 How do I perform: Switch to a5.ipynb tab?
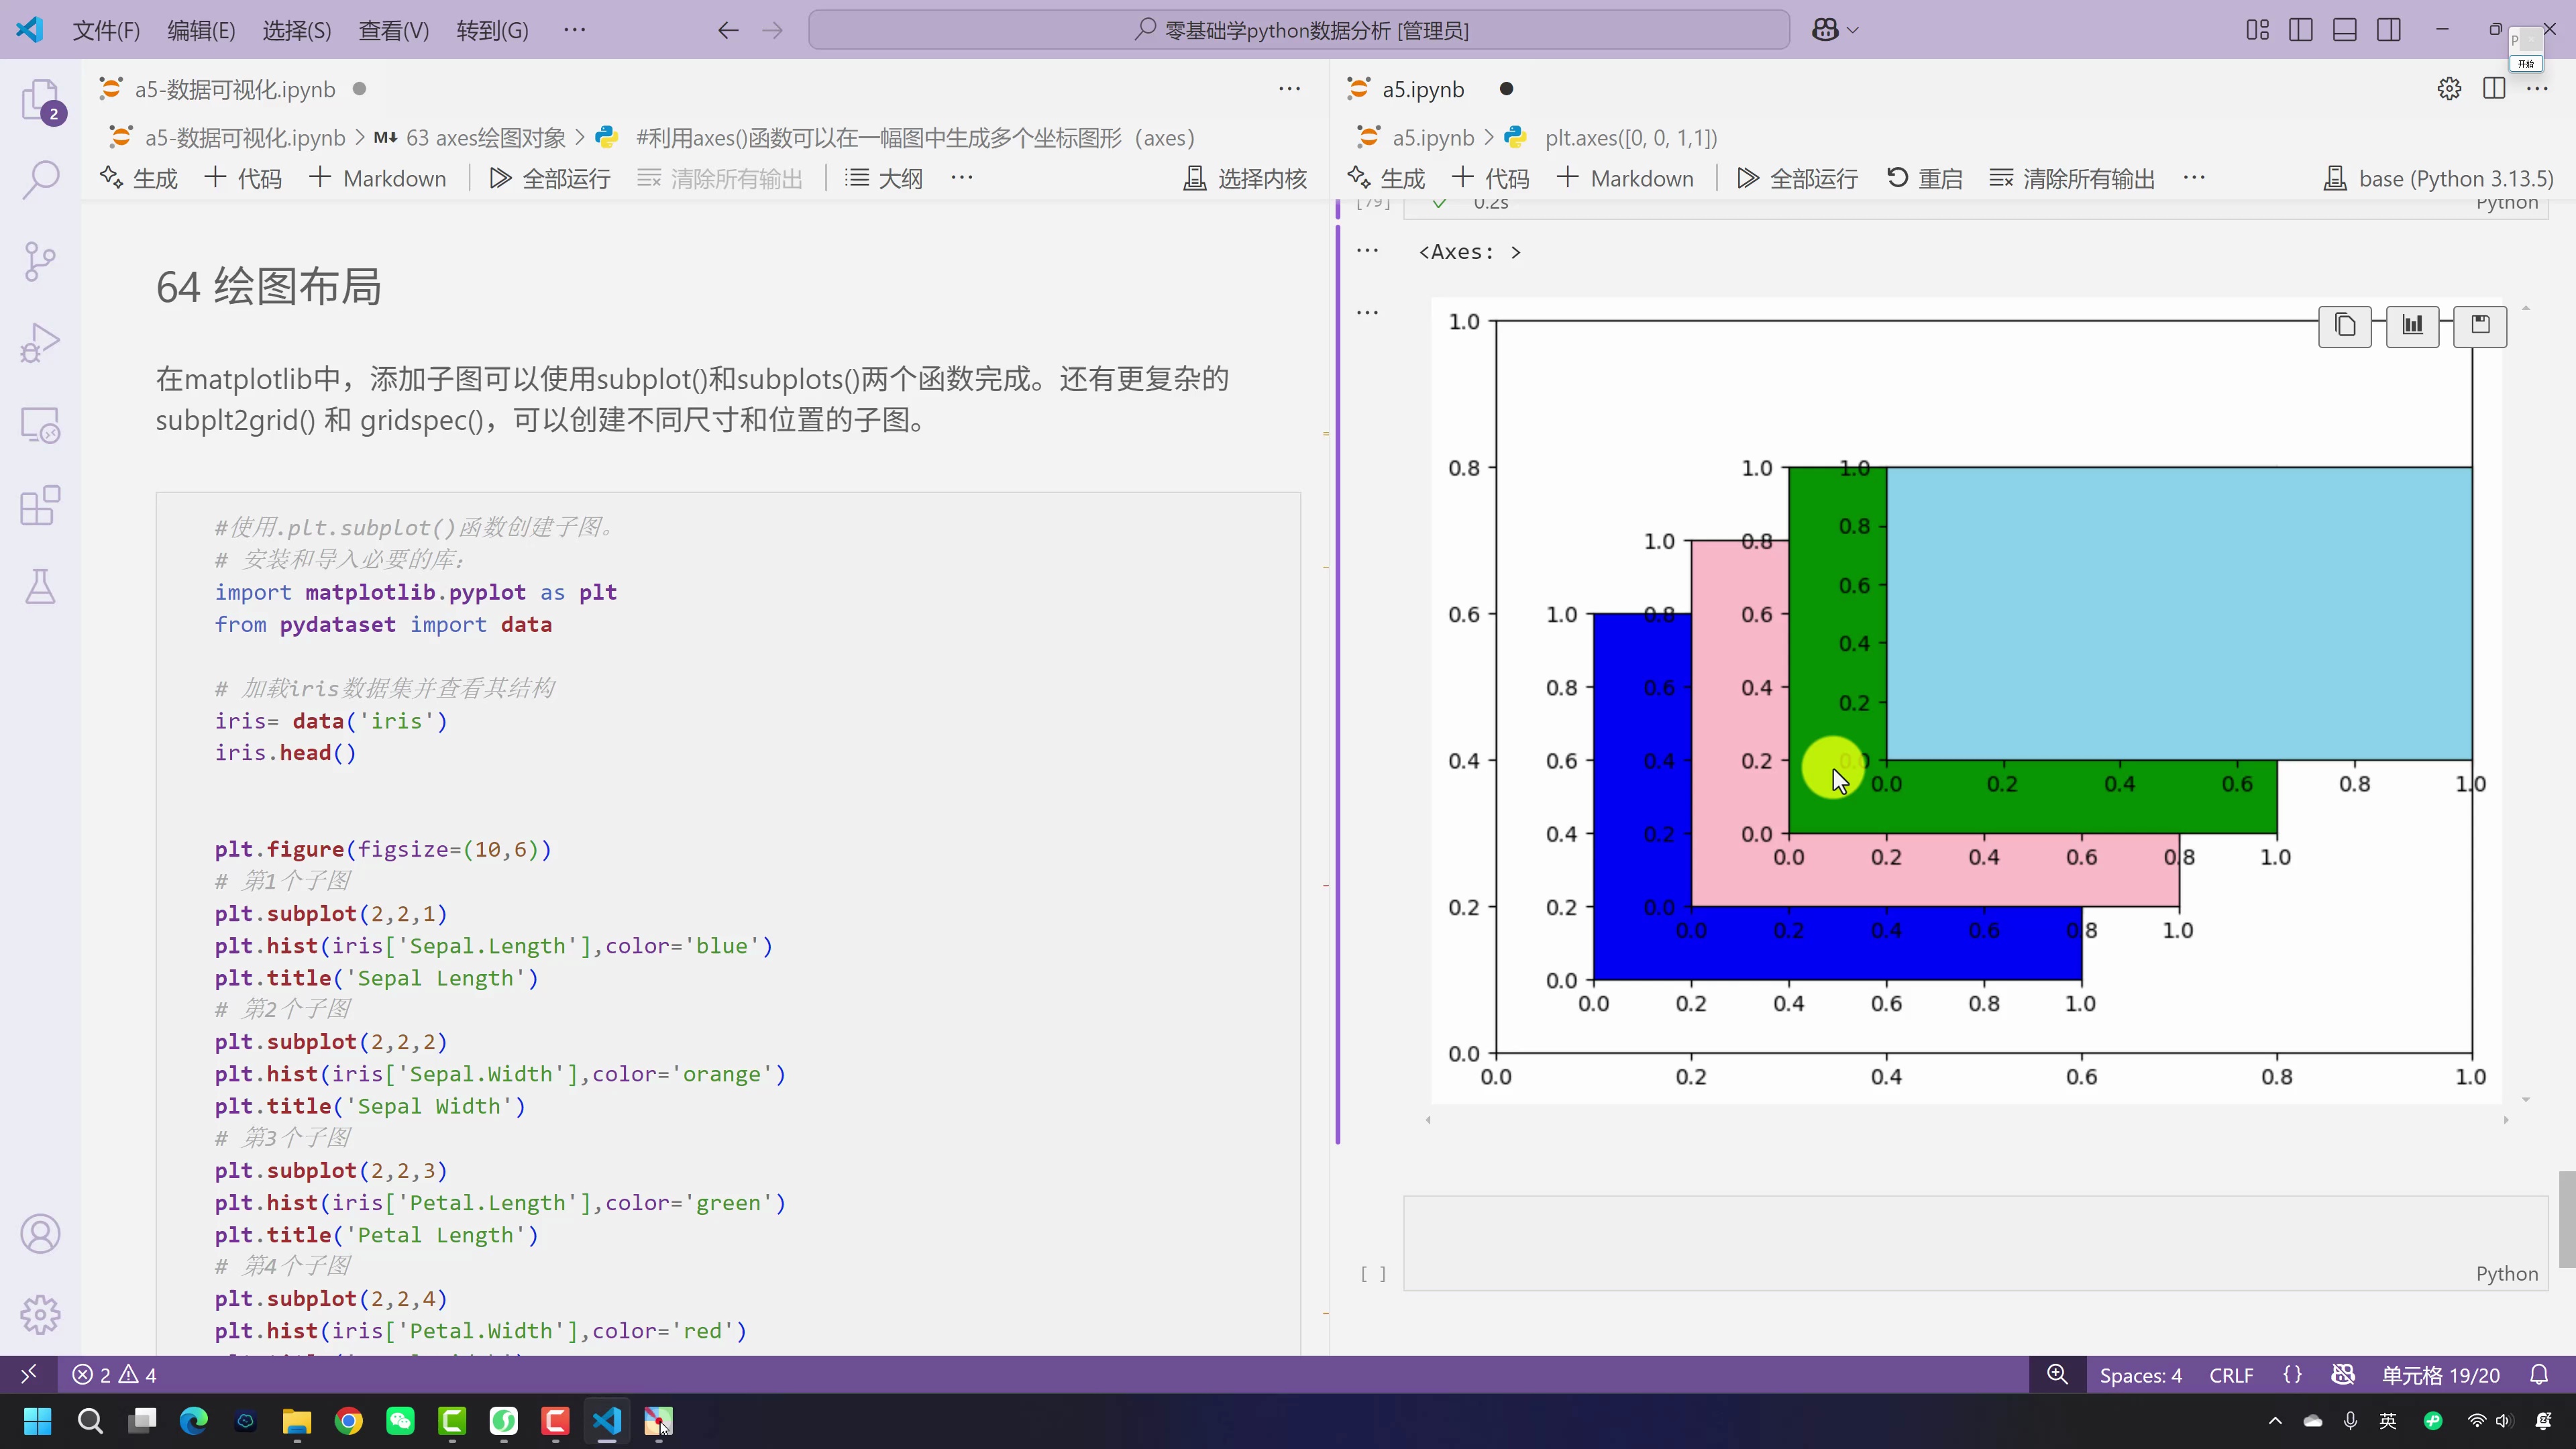(1422, 89)
